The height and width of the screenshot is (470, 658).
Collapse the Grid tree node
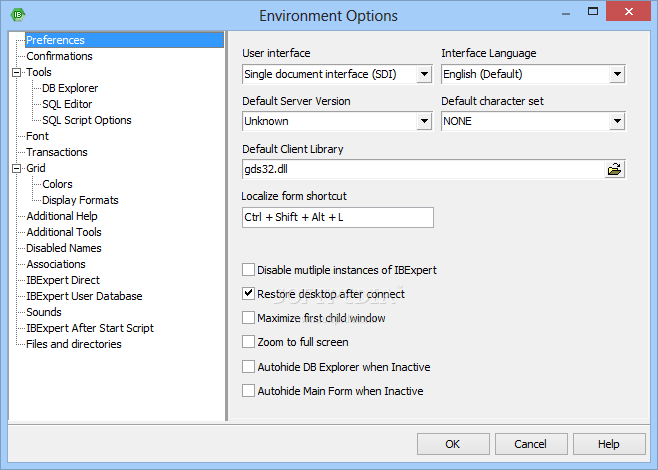tap(16, 168)
